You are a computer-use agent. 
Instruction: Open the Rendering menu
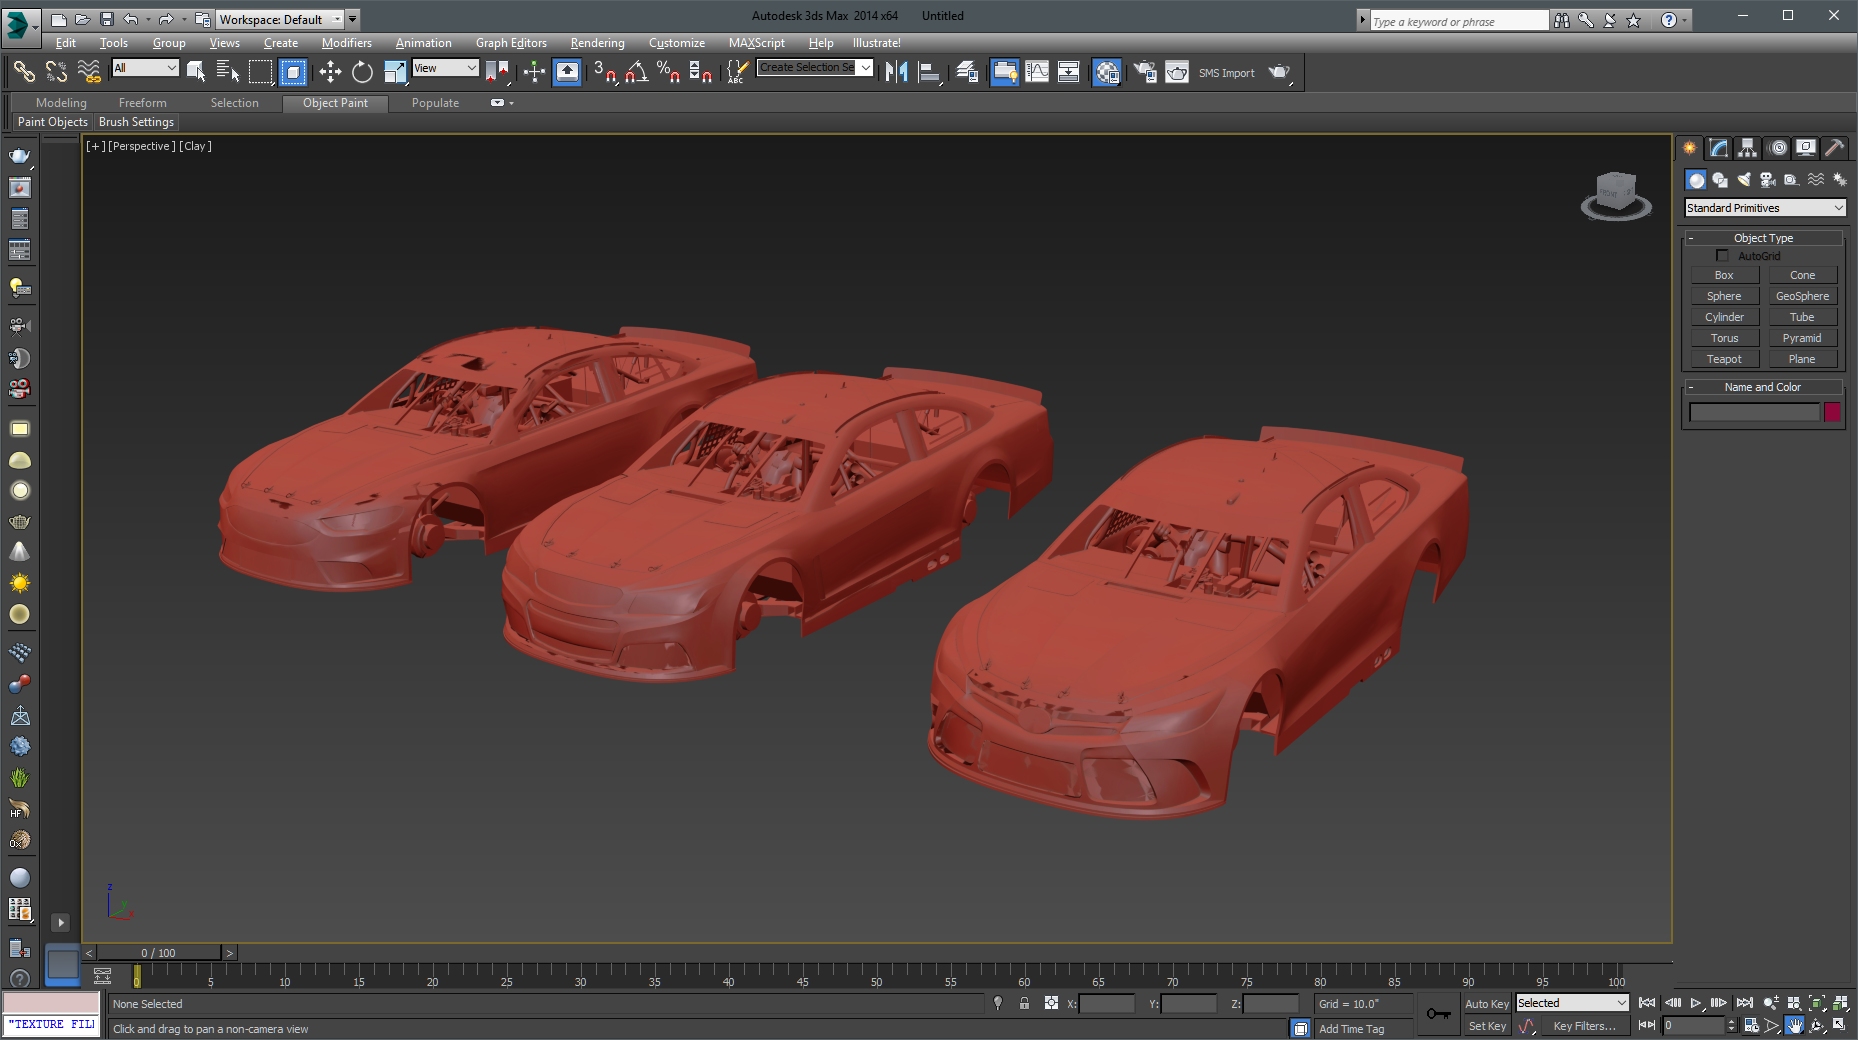point(597,43)
